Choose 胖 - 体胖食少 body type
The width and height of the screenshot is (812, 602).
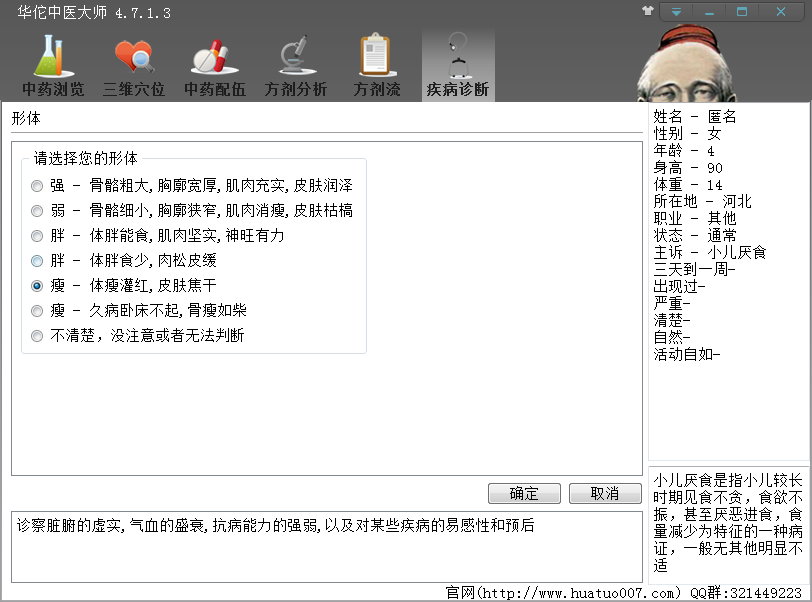pos(37,261)
